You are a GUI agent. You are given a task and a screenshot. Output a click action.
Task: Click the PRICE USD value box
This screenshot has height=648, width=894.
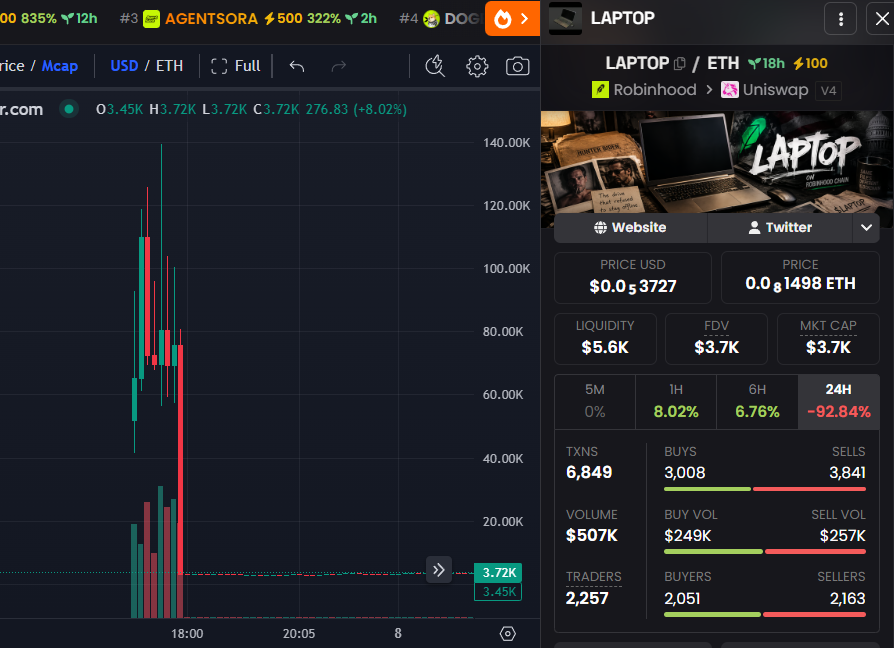click(633, 278)
